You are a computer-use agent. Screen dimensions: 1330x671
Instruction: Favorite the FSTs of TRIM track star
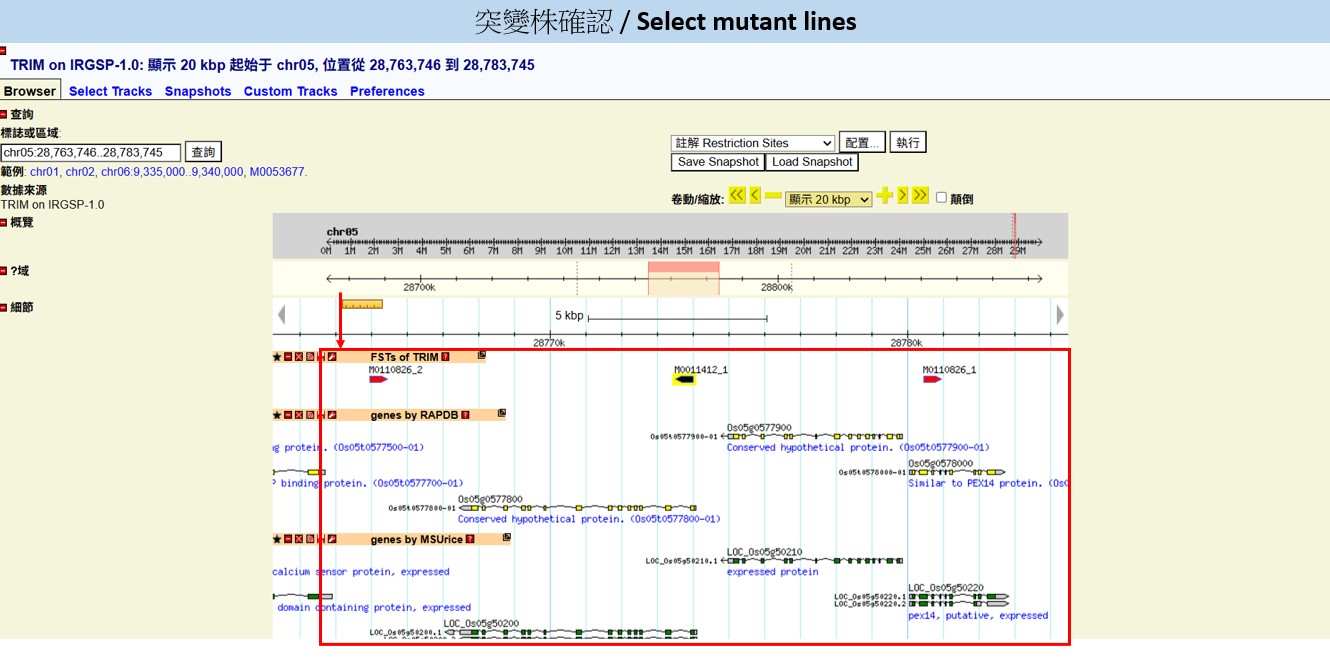(277, 357)
